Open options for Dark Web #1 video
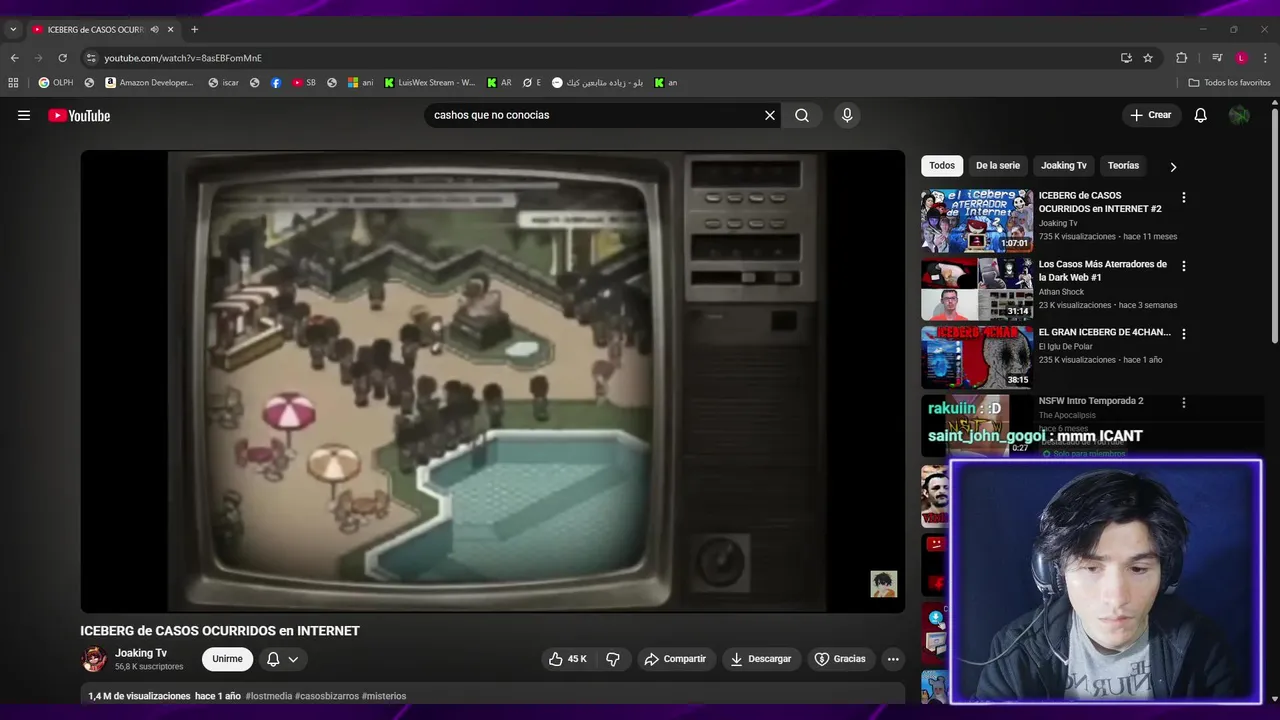 click(1184, 266)
